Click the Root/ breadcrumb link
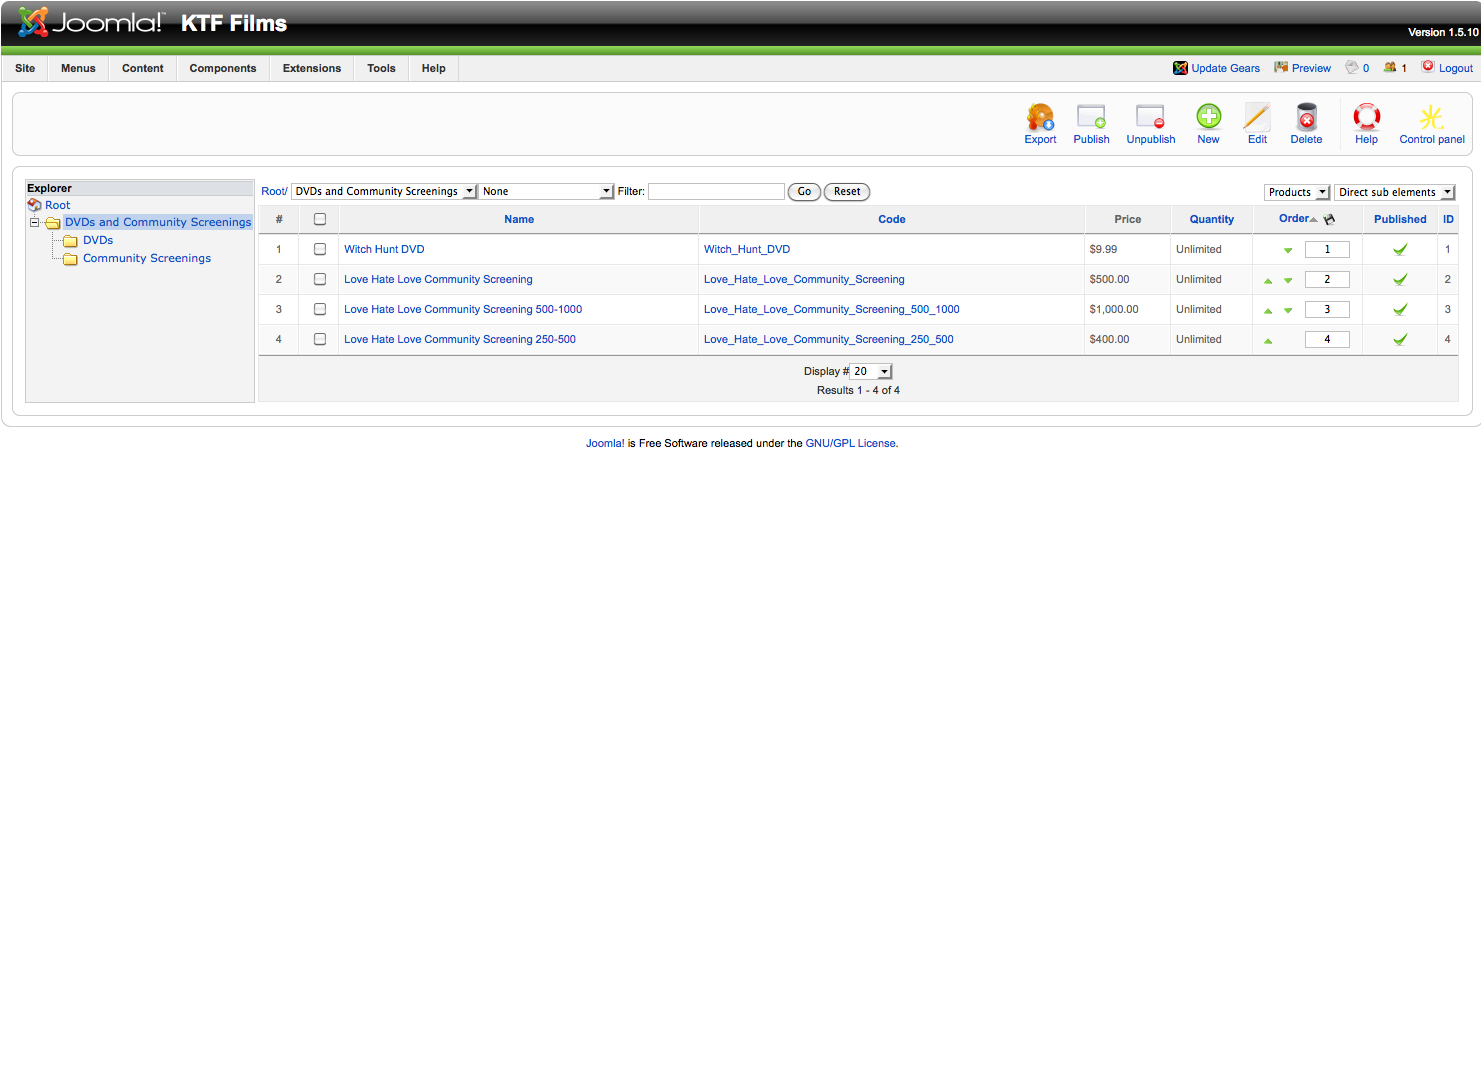Image resolution: width=1481 pixels, height=1090 pixels. point(274,191)
